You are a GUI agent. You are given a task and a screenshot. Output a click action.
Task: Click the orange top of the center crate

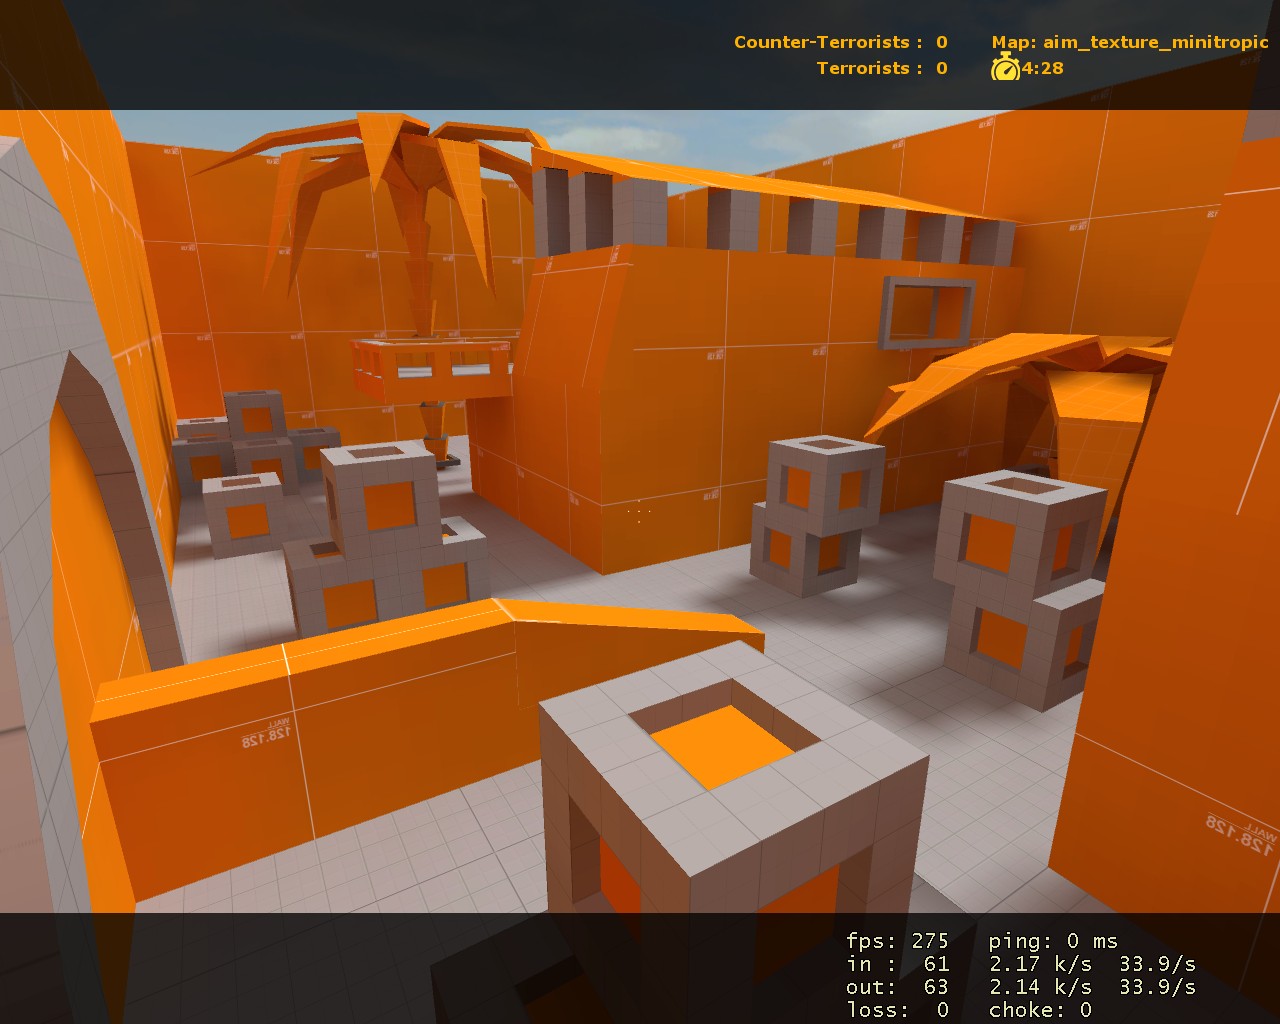coord(718,745)
